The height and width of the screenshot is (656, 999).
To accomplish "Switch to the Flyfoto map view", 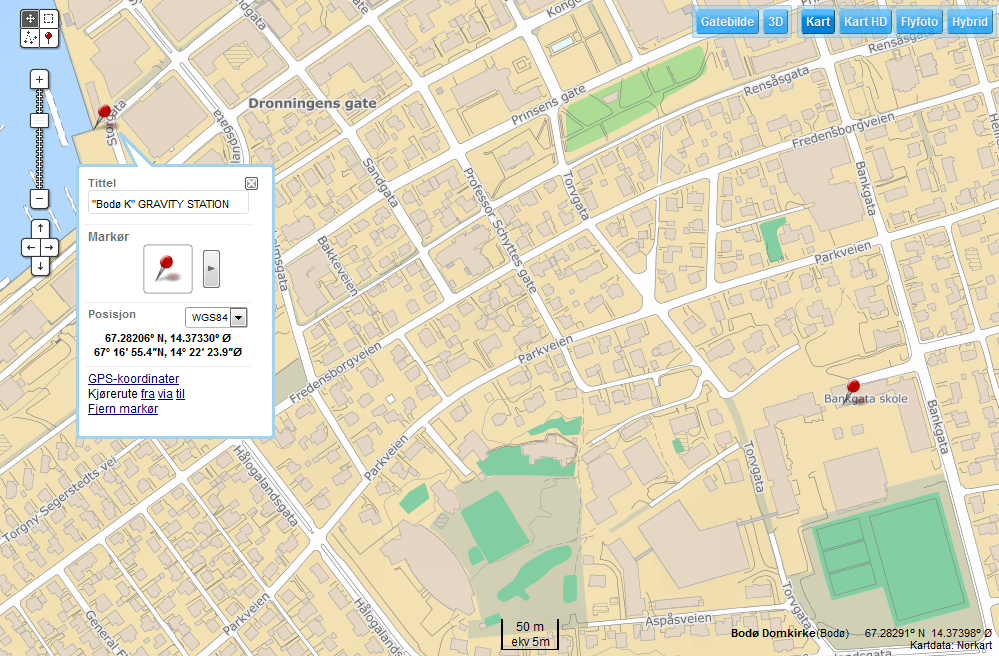I will click(918, 21).
